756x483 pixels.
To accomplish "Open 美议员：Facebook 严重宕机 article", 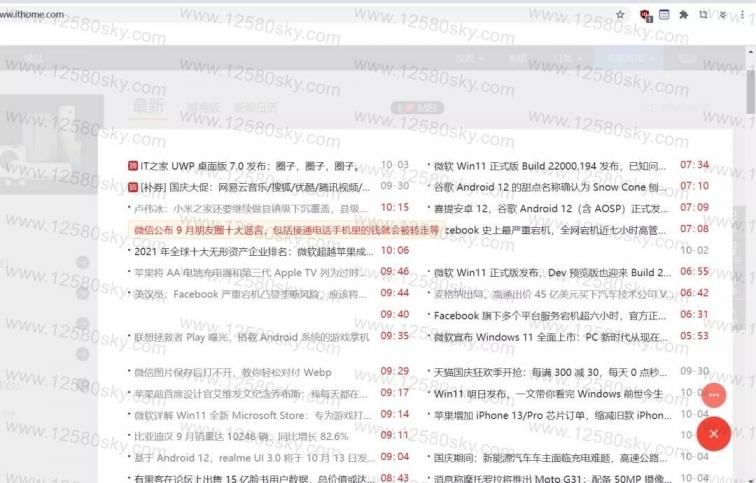I will click(x=250, y=294).
